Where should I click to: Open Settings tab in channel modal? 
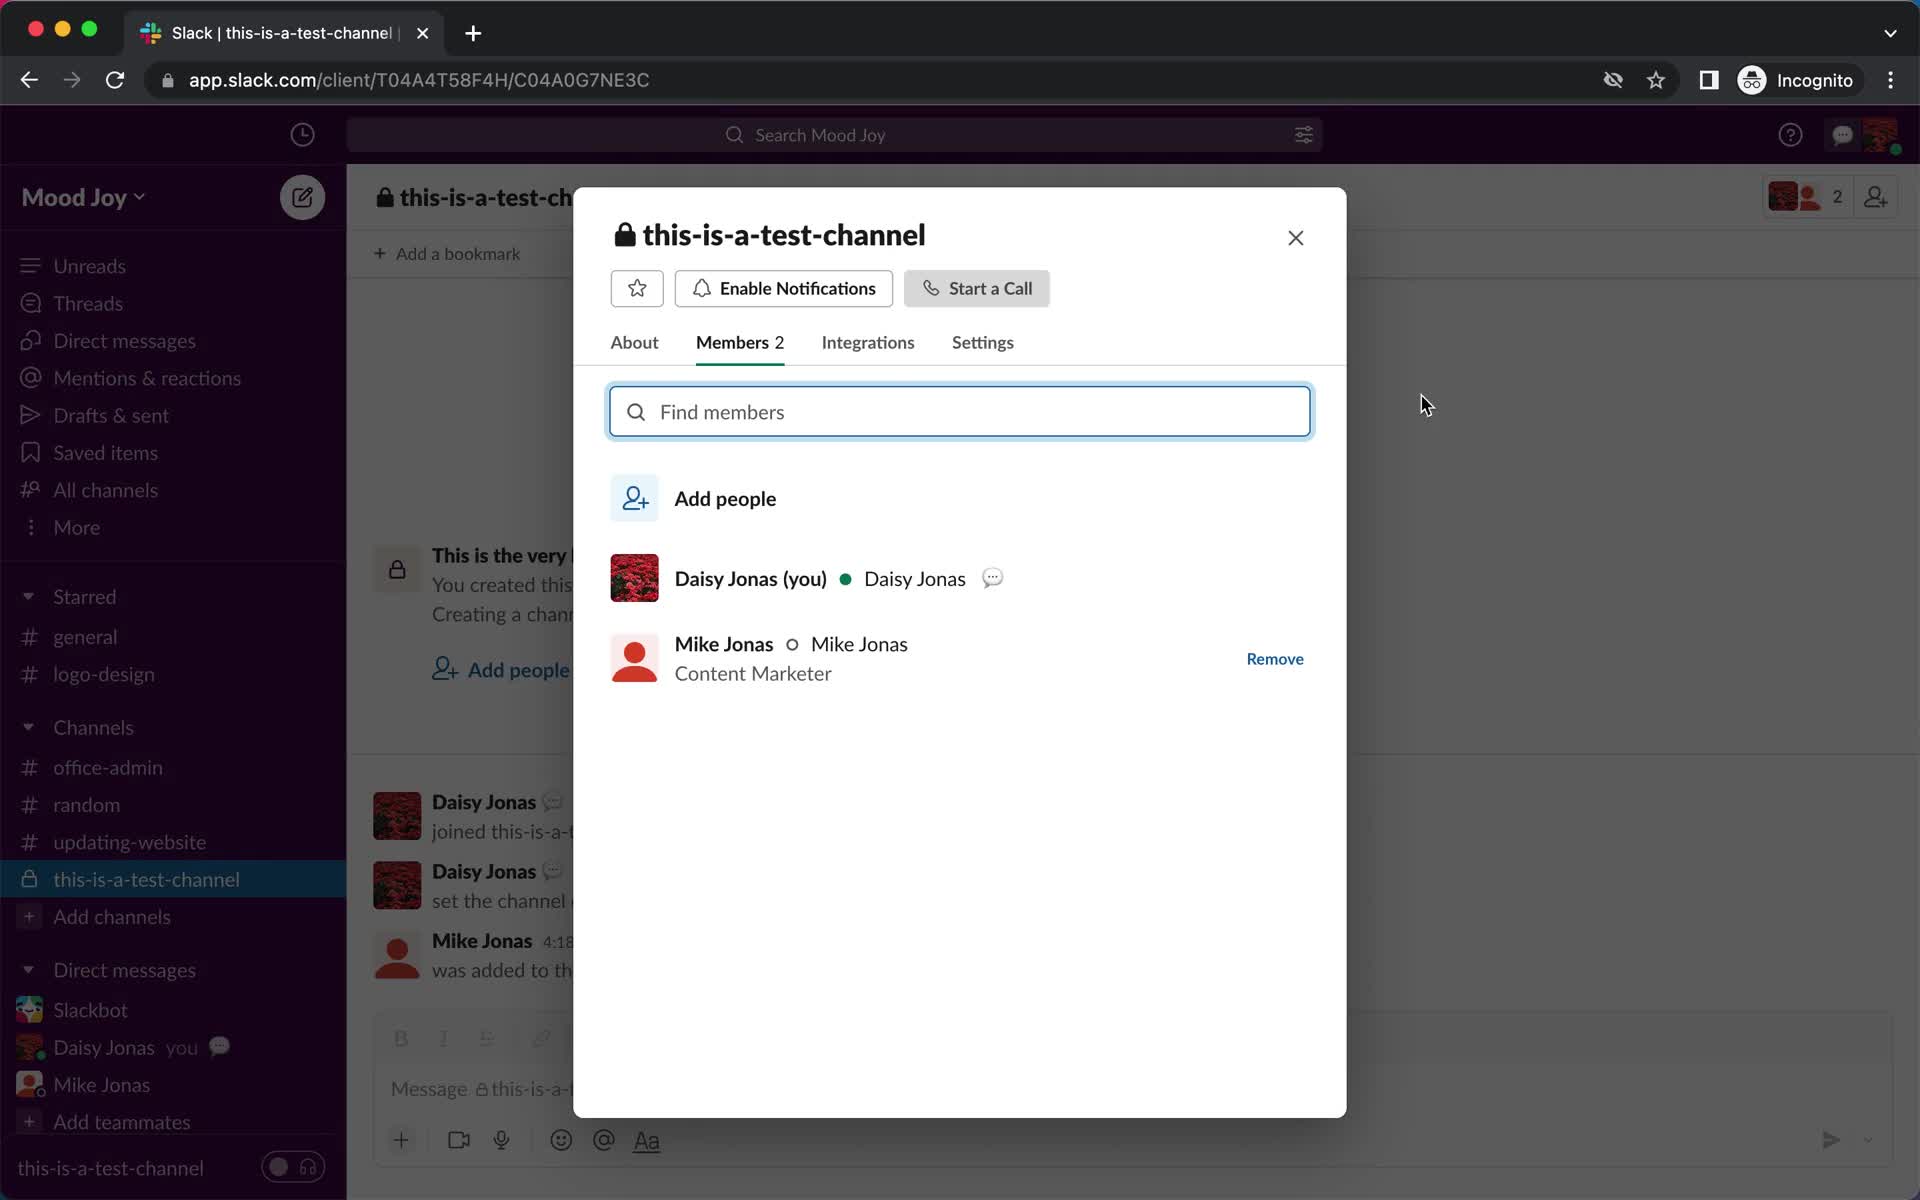984,341
